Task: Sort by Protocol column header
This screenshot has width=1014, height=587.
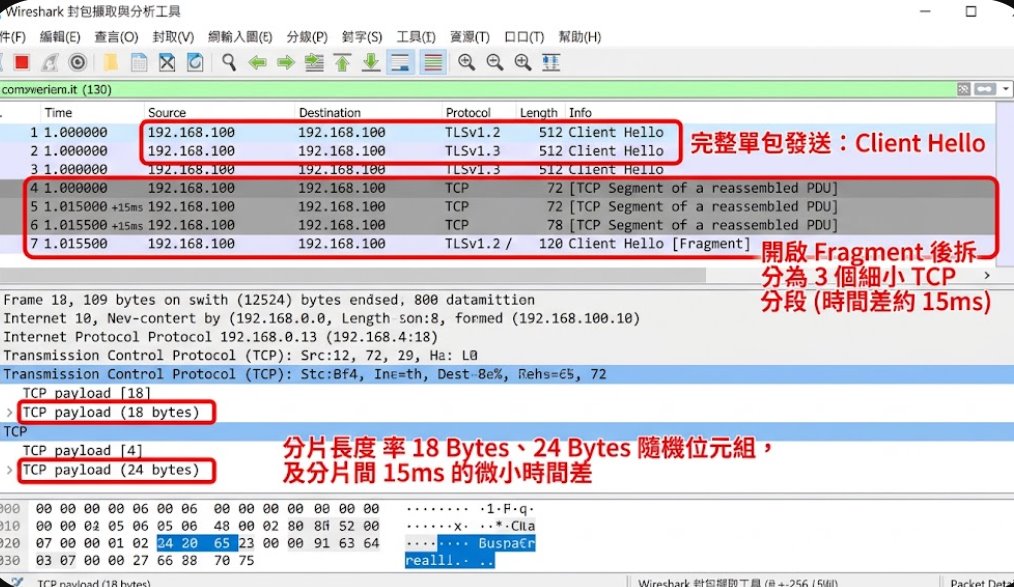Action: (468, 112)
